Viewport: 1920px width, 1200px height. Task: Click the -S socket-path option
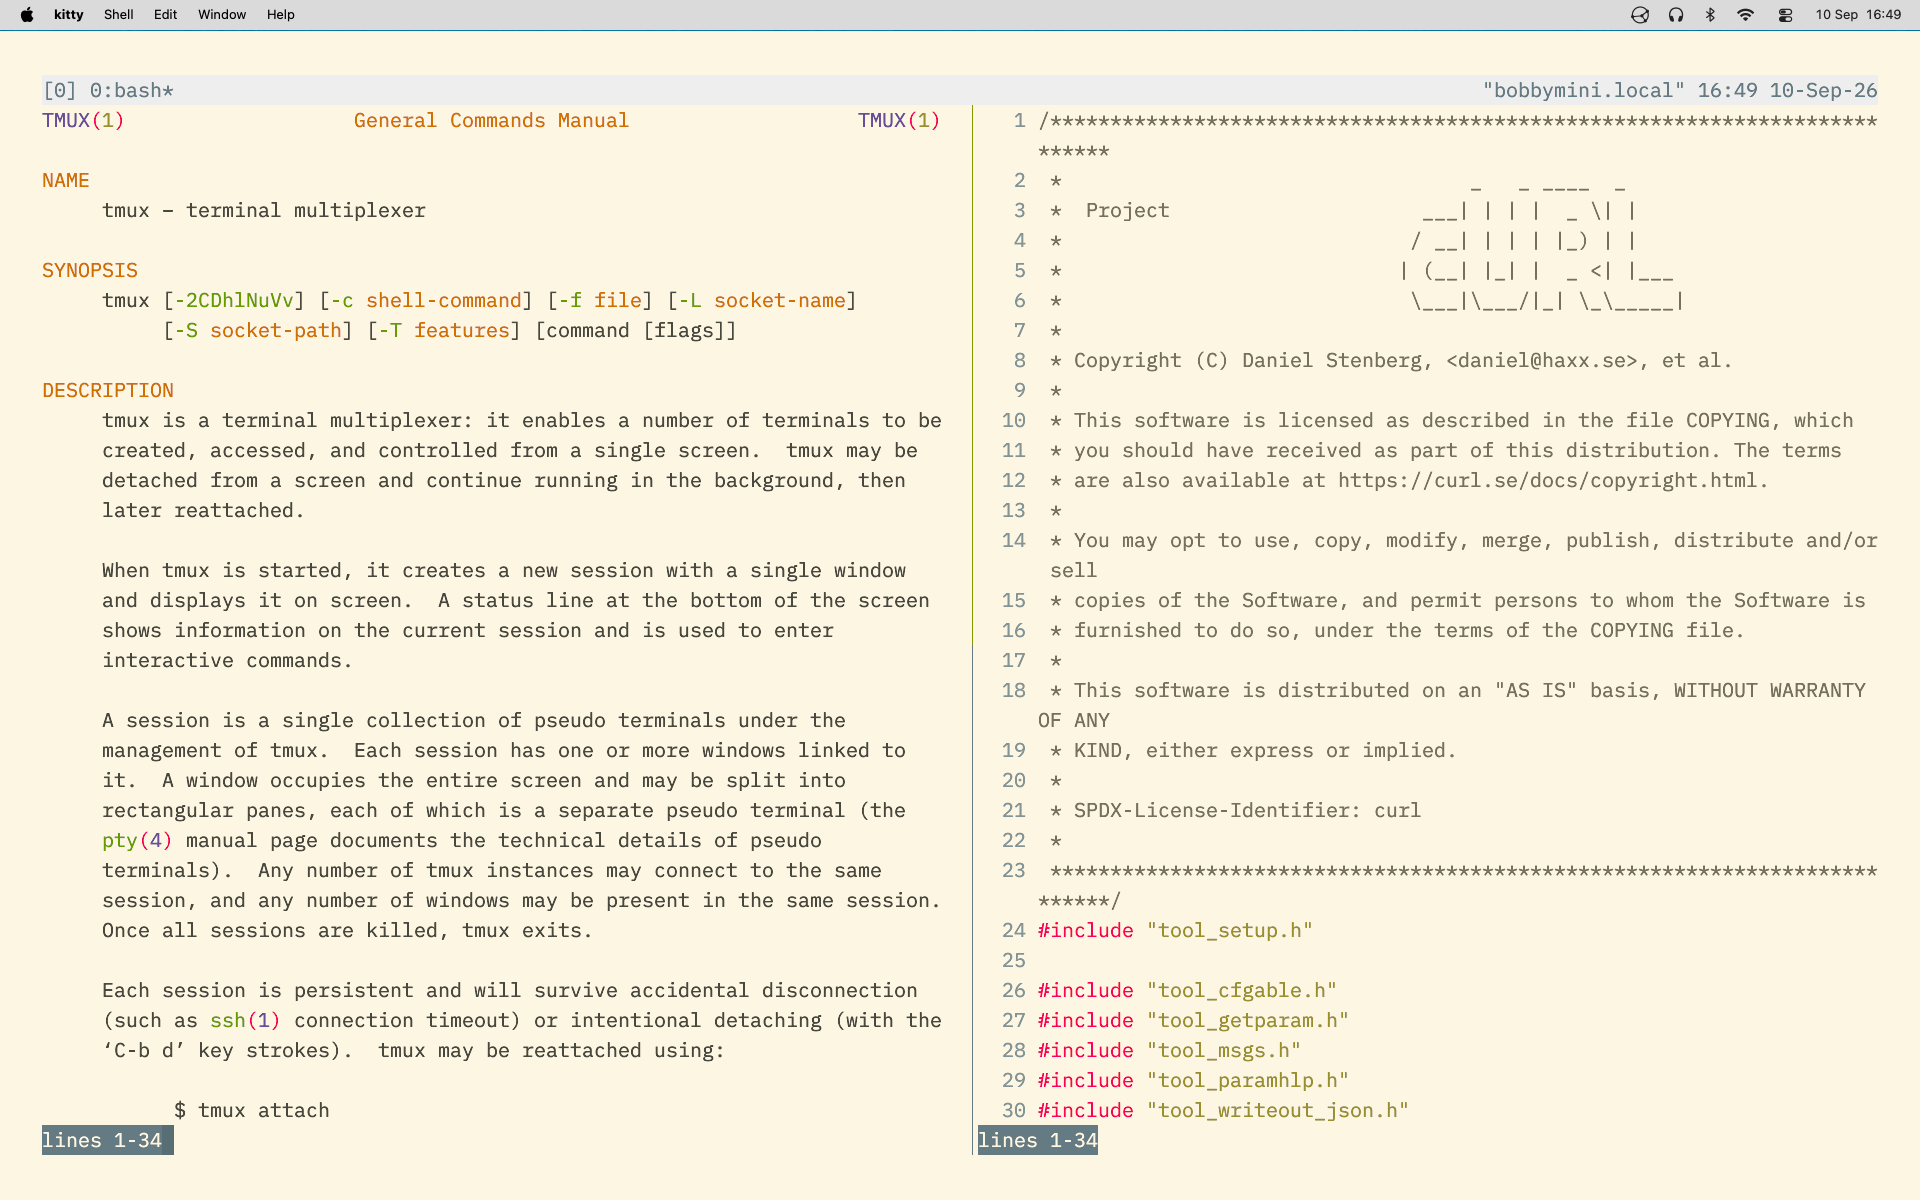click(258, 331)
